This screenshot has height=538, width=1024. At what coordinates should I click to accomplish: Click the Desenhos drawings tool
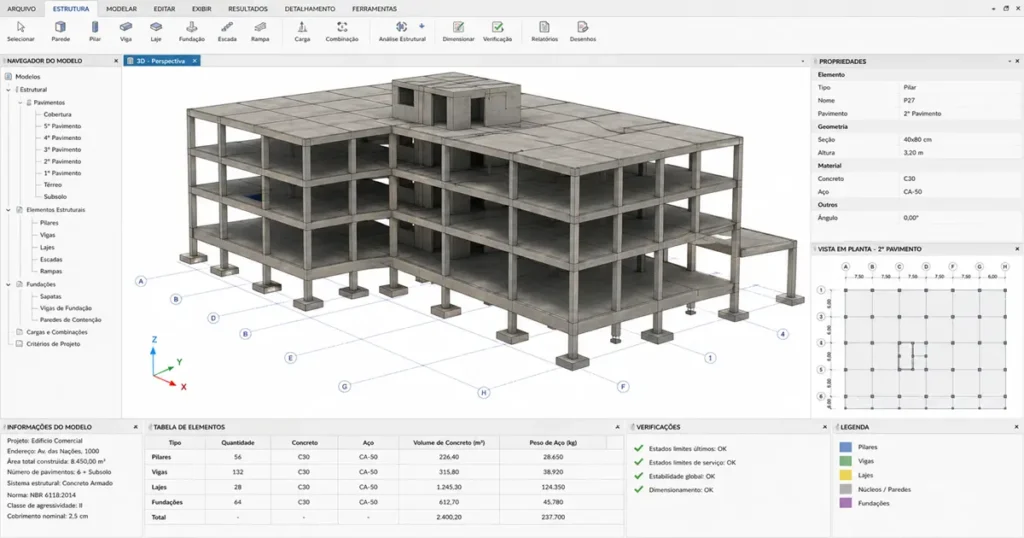click(x=583, y=31)
